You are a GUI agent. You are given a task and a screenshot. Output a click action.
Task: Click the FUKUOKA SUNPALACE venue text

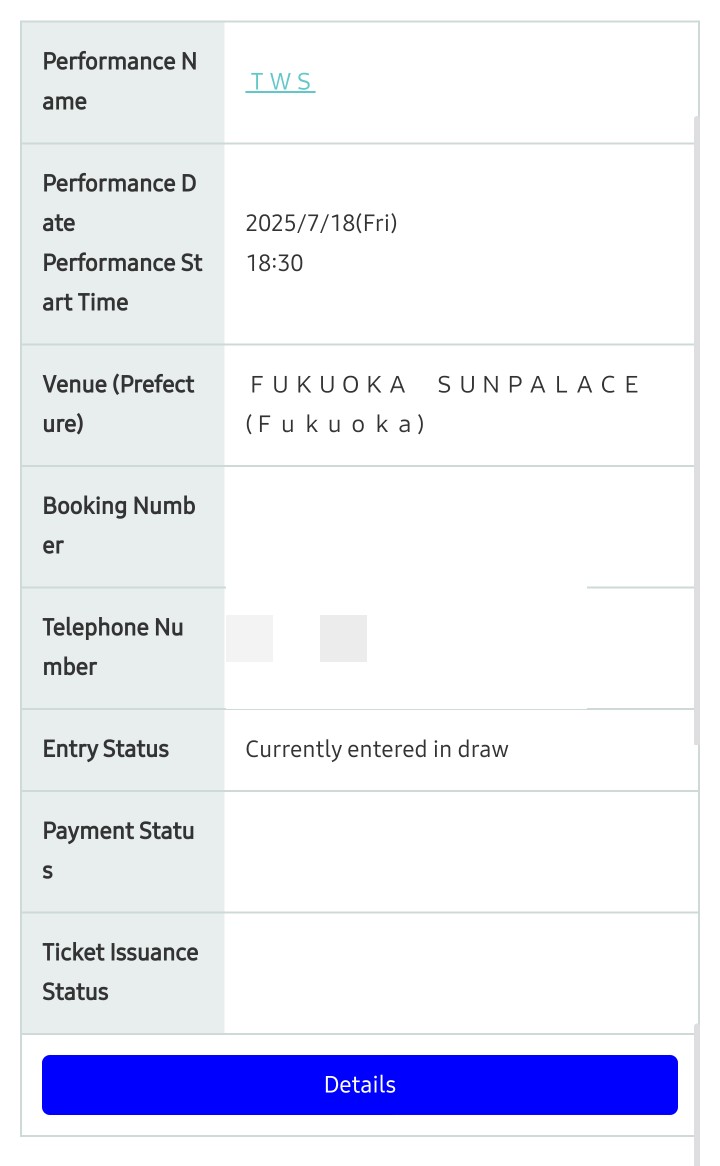[x=444, y=384]
